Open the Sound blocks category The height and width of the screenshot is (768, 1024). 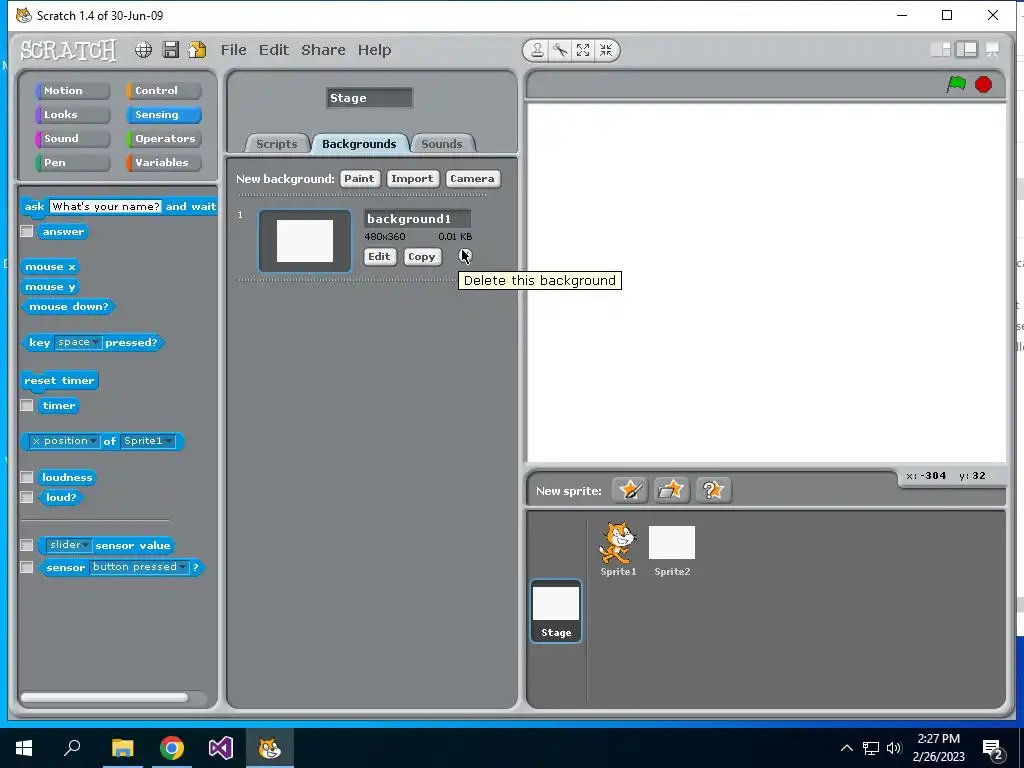pyautogui.click(x=72, y=138)
